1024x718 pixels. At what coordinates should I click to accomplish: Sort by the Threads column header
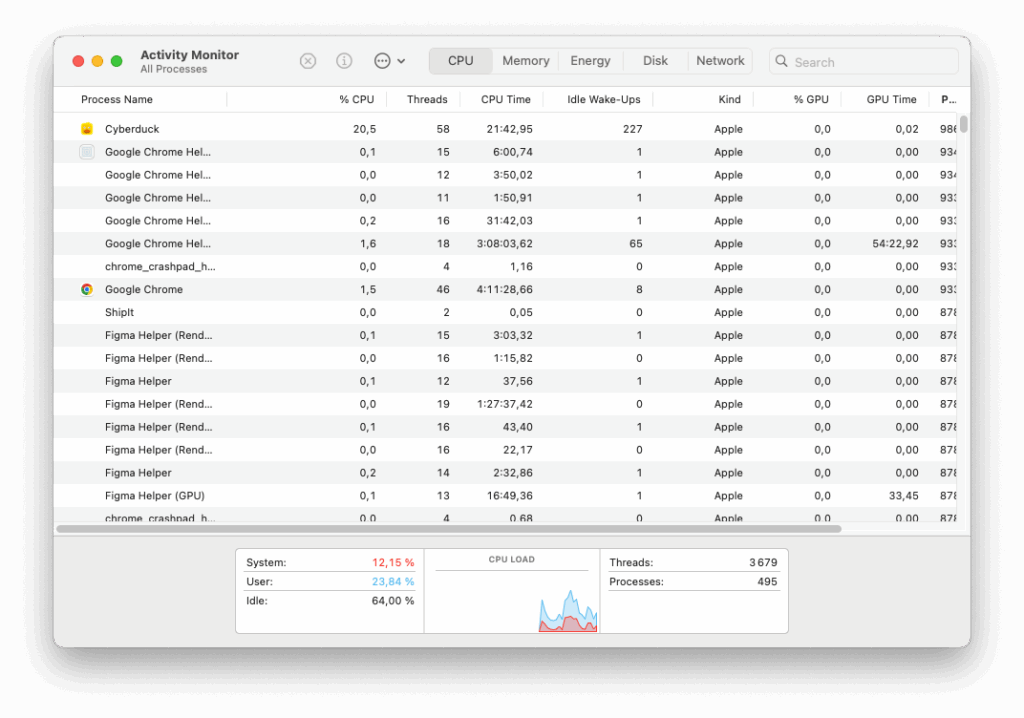[x=426, y=99]
